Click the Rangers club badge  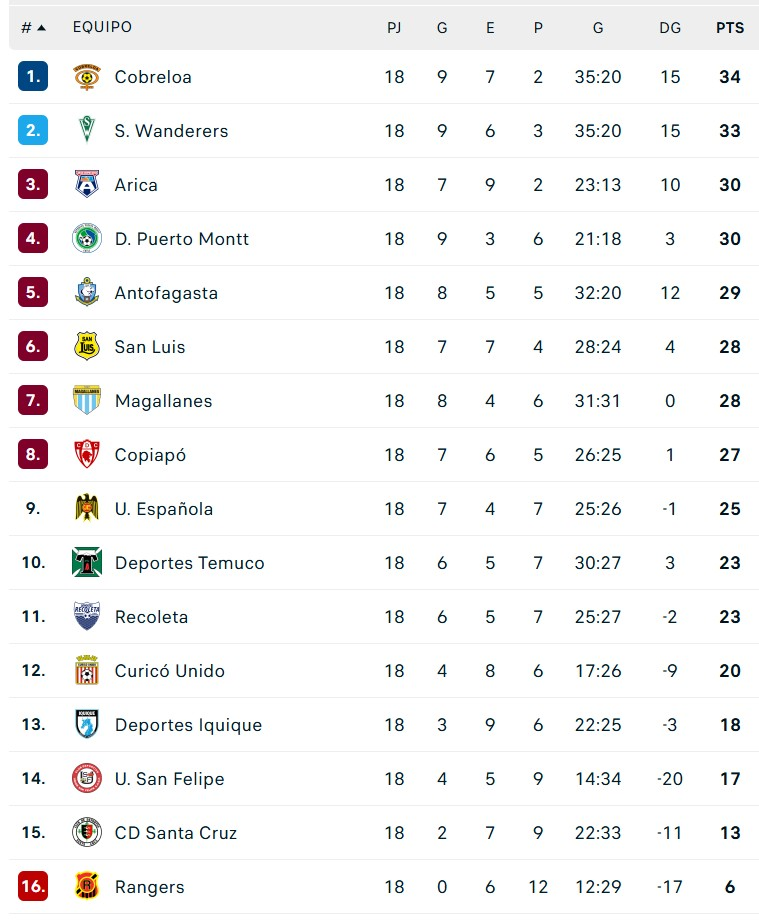(x=86, y=886)
